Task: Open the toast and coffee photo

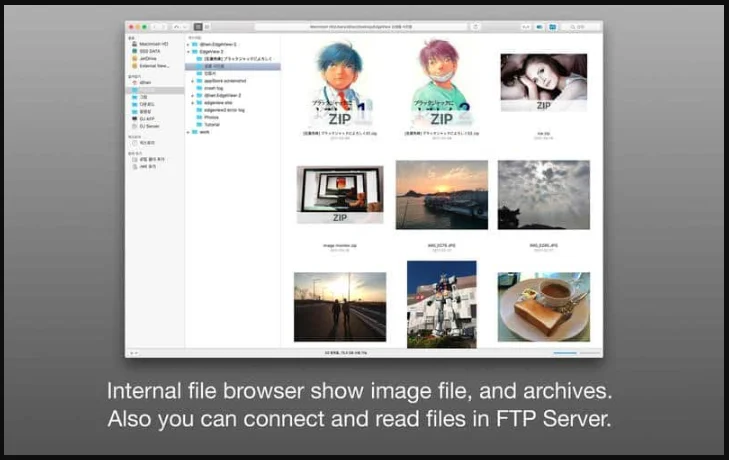Action: point(543,307)
